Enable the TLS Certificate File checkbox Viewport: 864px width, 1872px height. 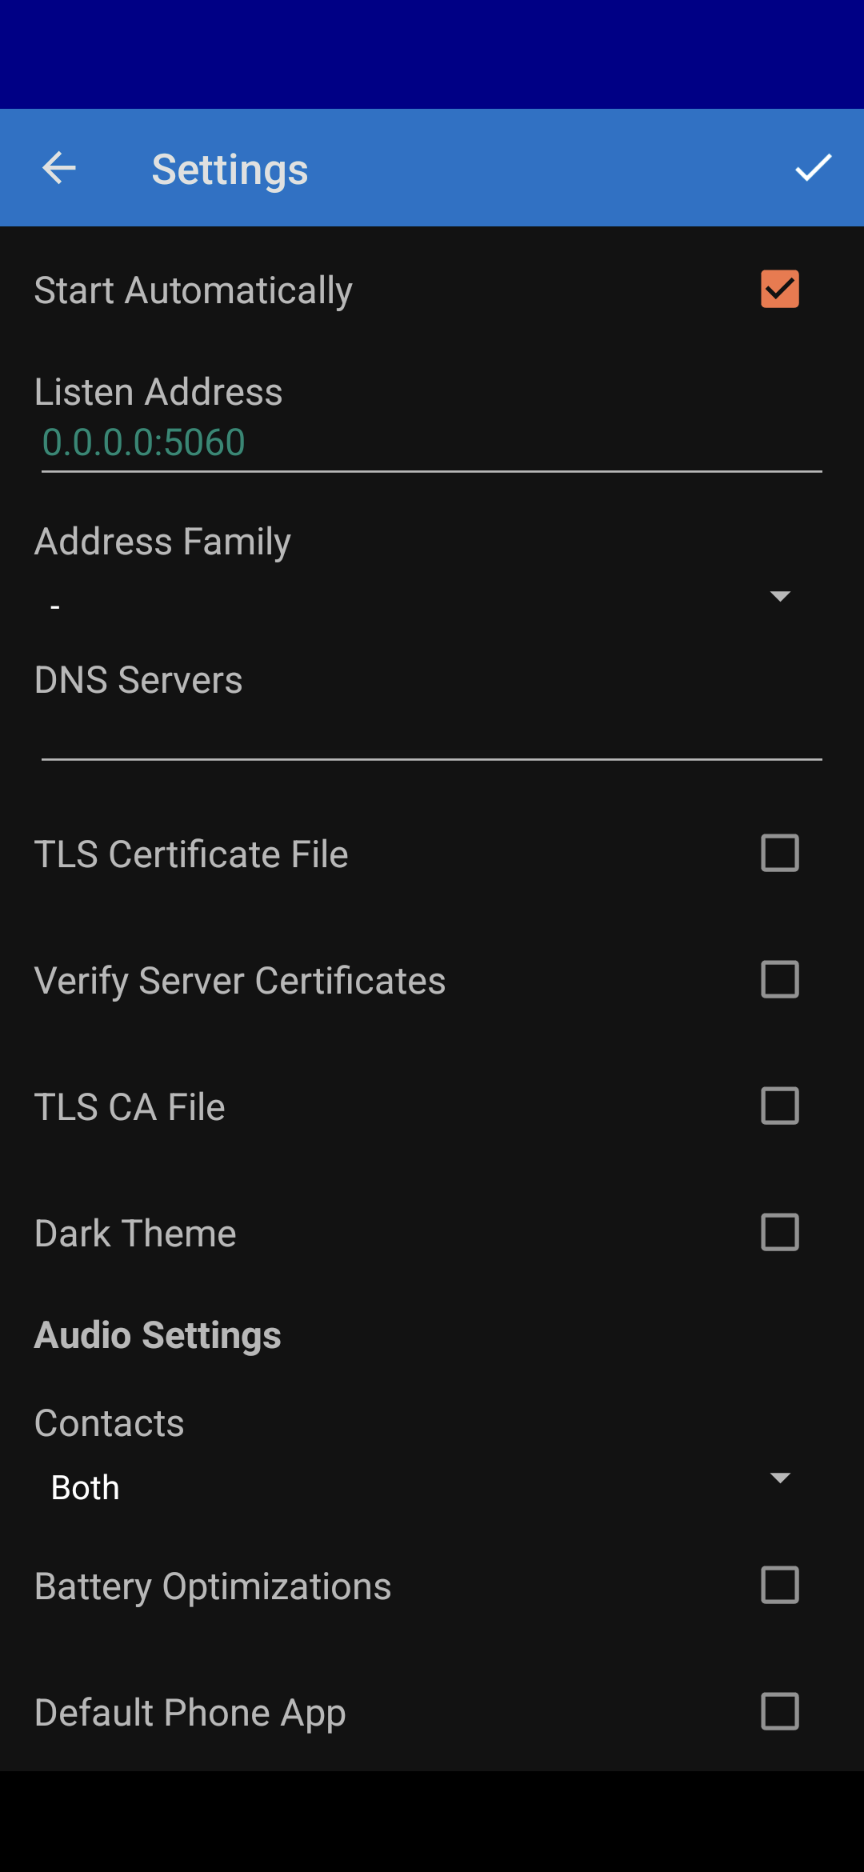(x=780, y=853)
